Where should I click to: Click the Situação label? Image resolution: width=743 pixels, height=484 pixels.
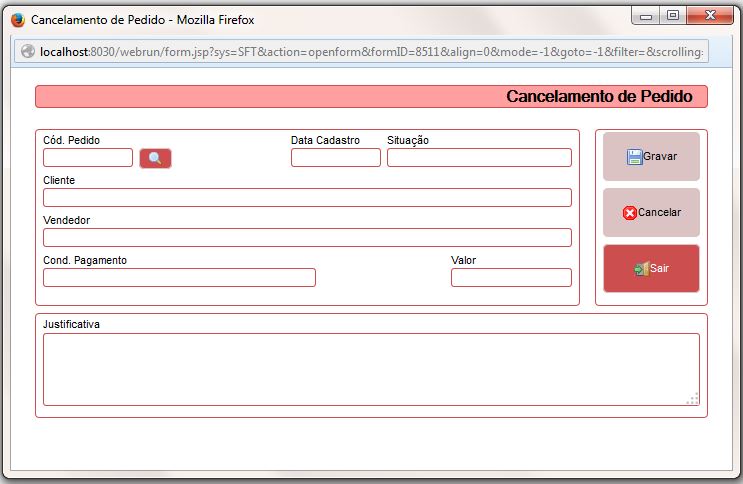coord(408,140)
